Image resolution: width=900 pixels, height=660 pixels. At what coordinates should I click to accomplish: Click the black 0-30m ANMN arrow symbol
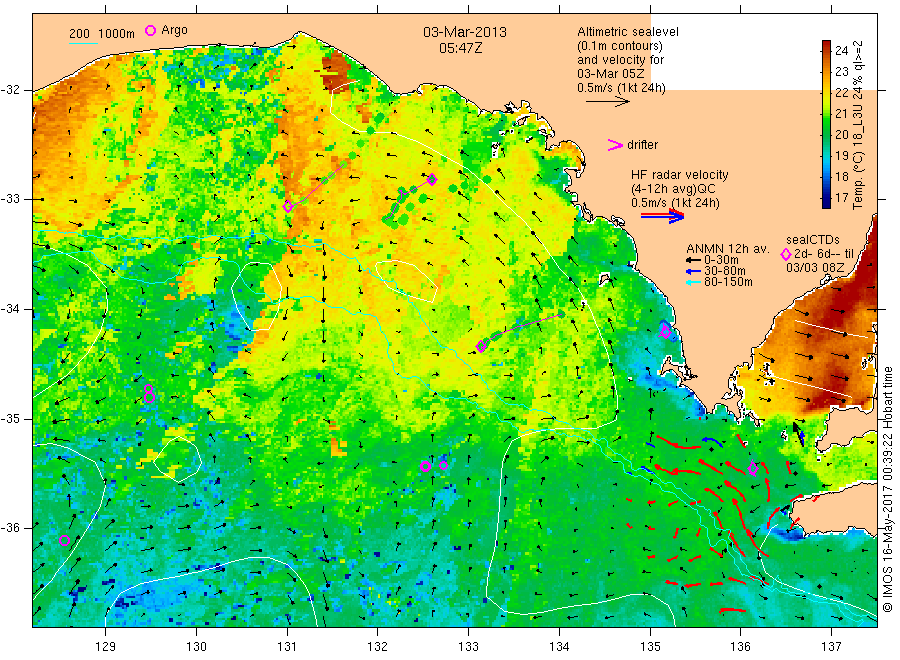(x=693, y=260)
